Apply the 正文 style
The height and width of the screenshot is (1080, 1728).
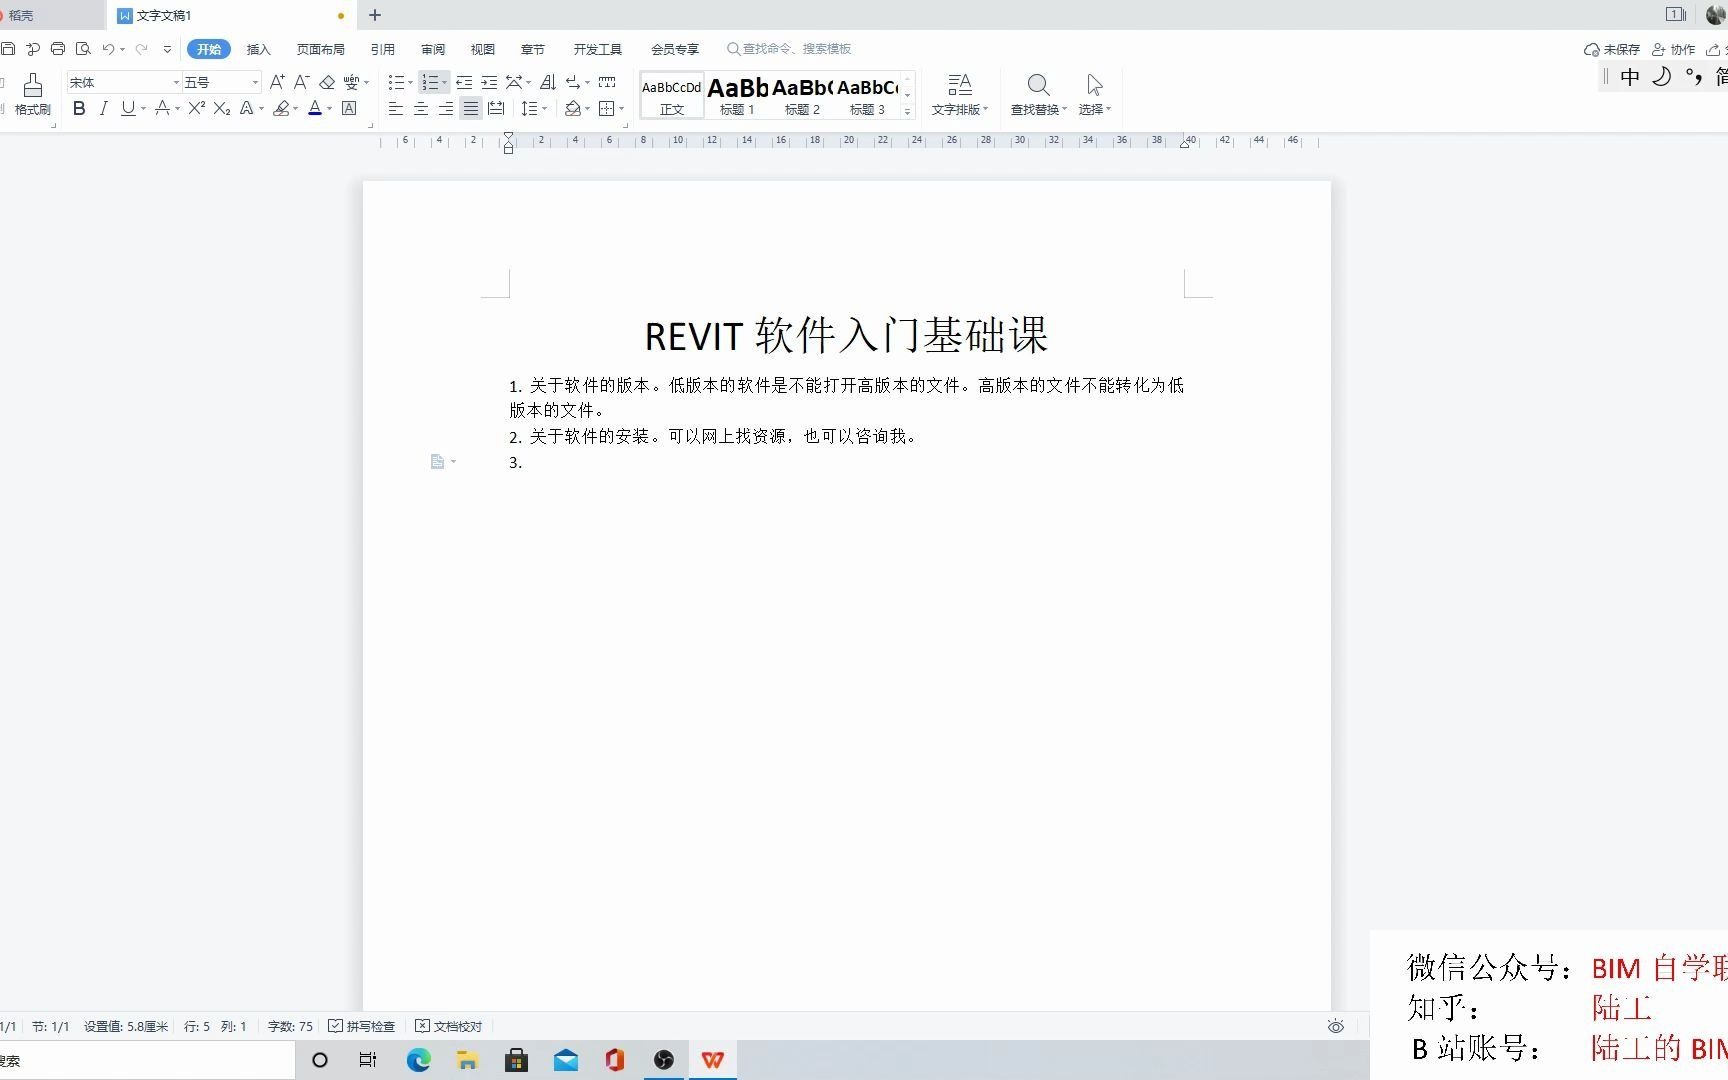(672, 96)
